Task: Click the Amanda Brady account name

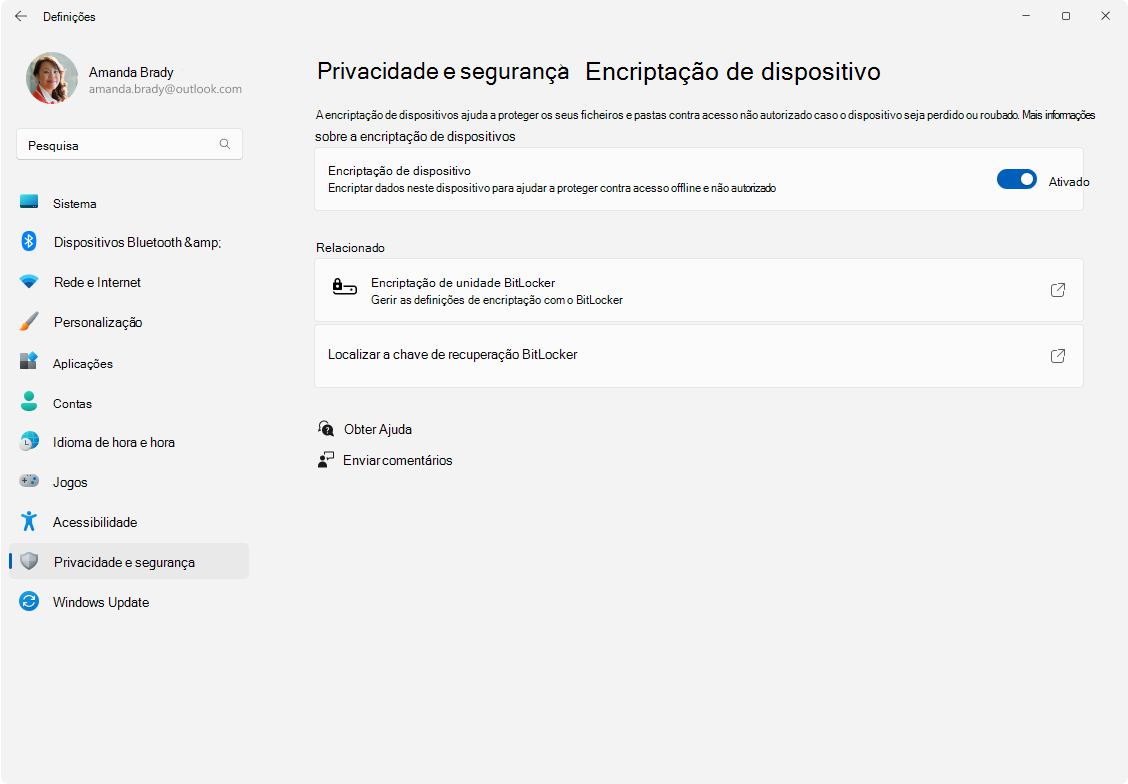Action: (131, 72)
